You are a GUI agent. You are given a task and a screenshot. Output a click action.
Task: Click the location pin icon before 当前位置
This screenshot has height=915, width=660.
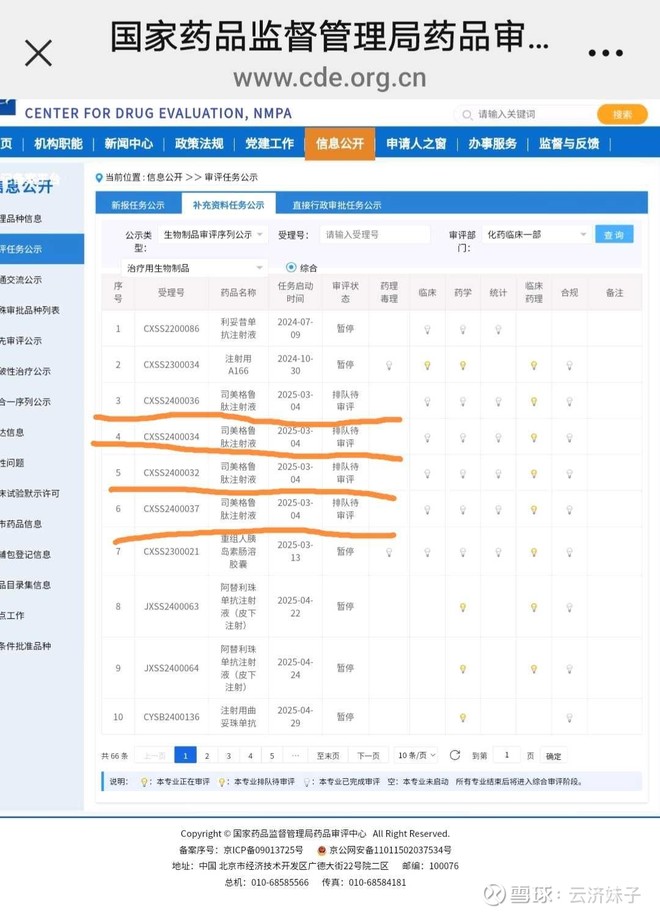tap(98, 177)
